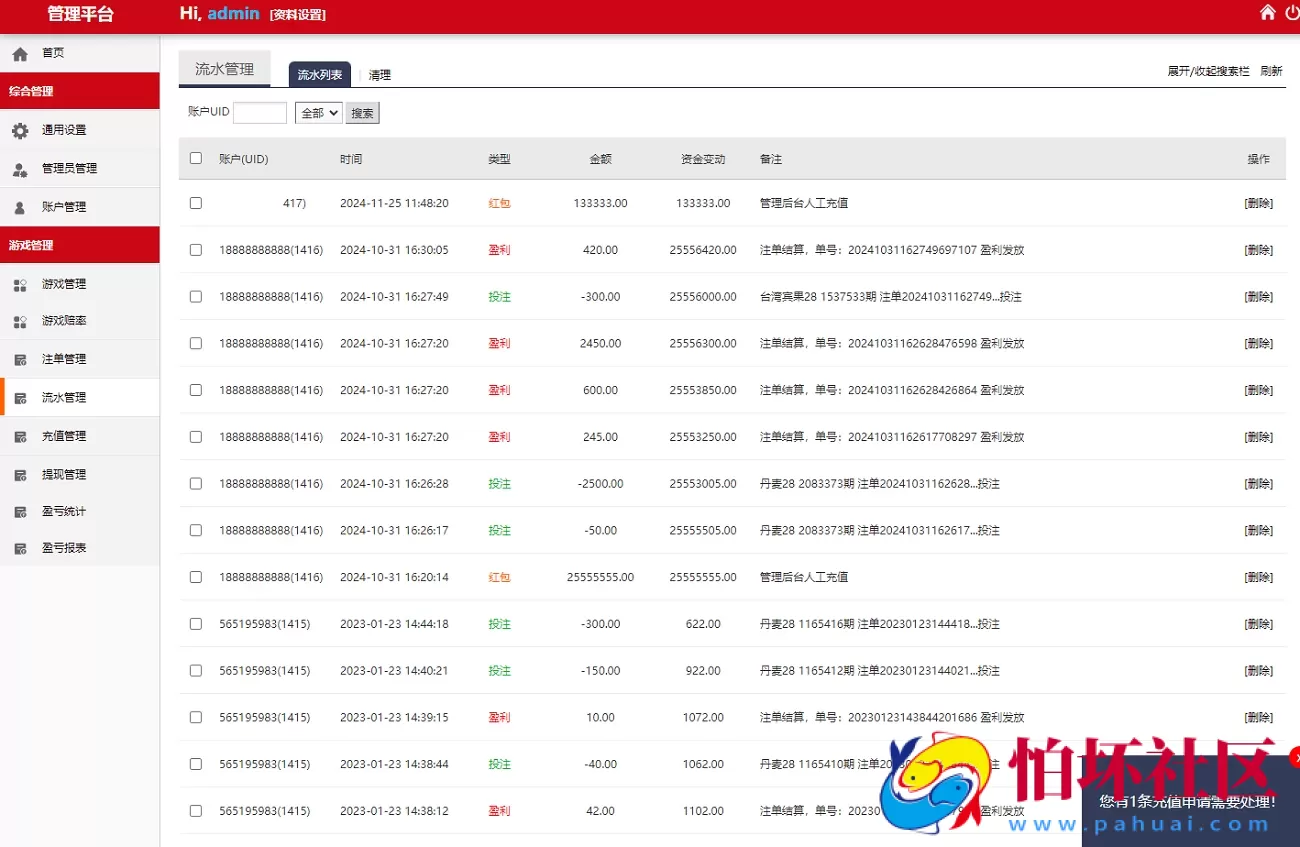Open the 全部 type filter dropdown

pos(318,113)
